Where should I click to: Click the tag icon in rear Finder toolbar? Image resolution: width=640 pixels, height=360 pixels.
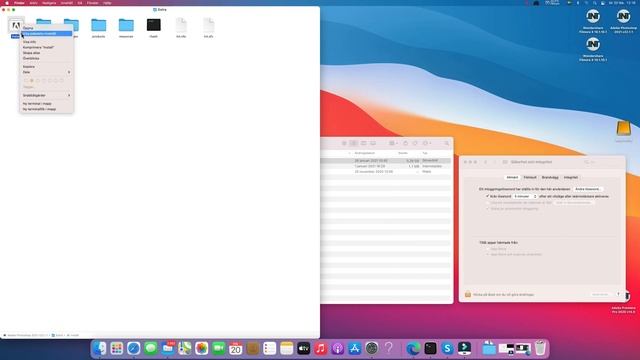pyautogui.click(x=415, y=143)
